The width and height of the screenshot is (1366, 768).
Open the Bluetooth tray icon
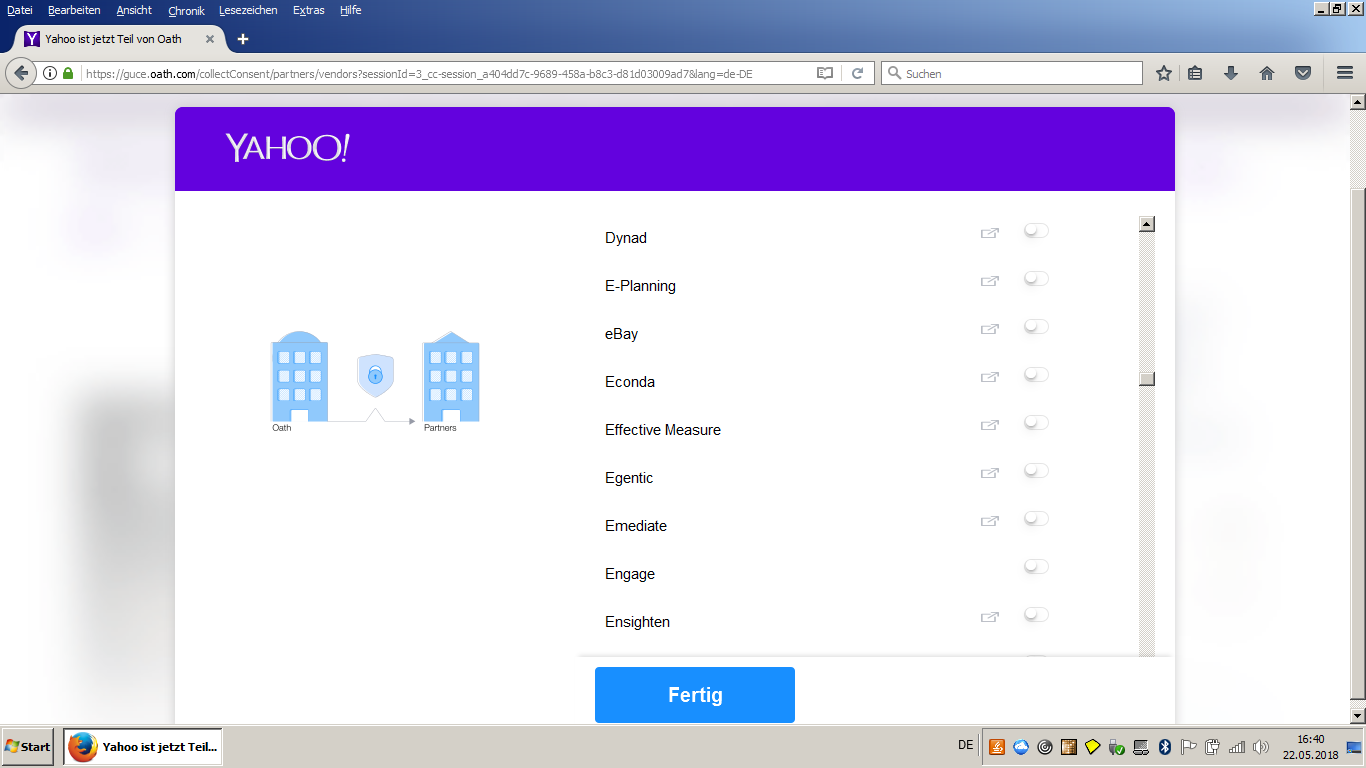tap(1165, 747)
